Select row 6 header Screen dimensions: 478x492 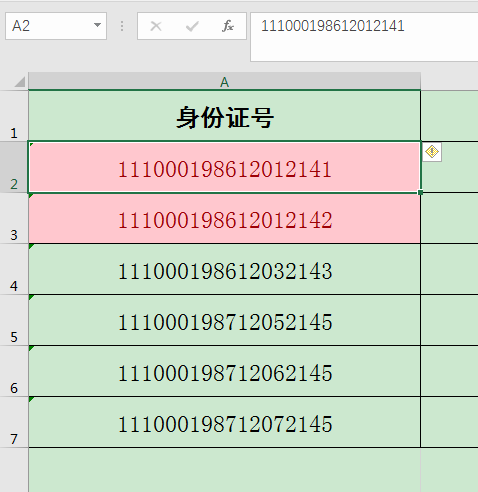point(14,371)
